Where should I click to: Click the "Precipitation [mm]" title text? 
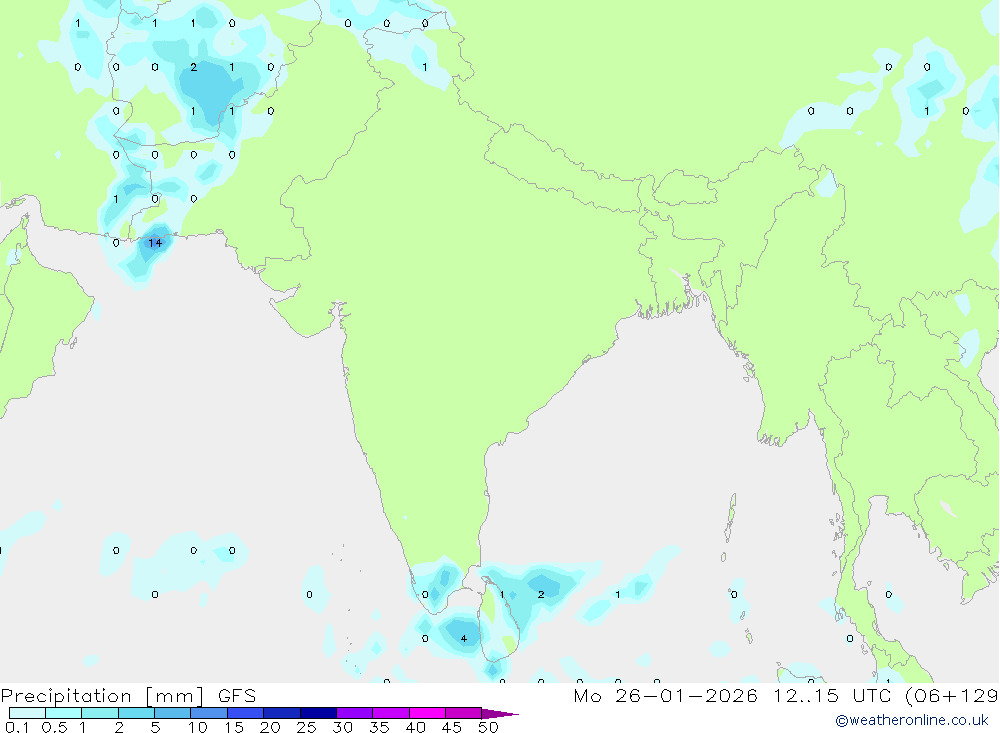click(x=102, y=696)
